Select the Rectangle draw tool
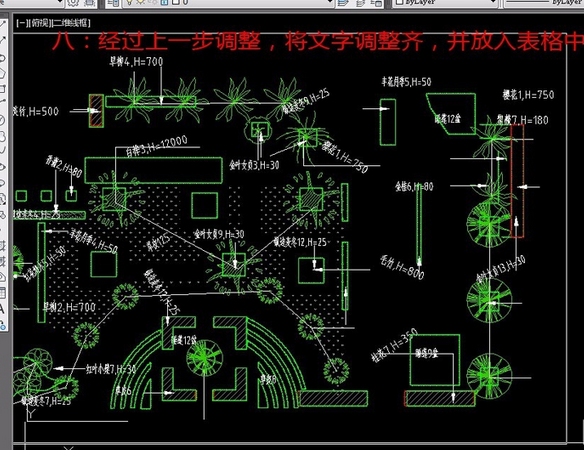584x450 pixels. 2,89
